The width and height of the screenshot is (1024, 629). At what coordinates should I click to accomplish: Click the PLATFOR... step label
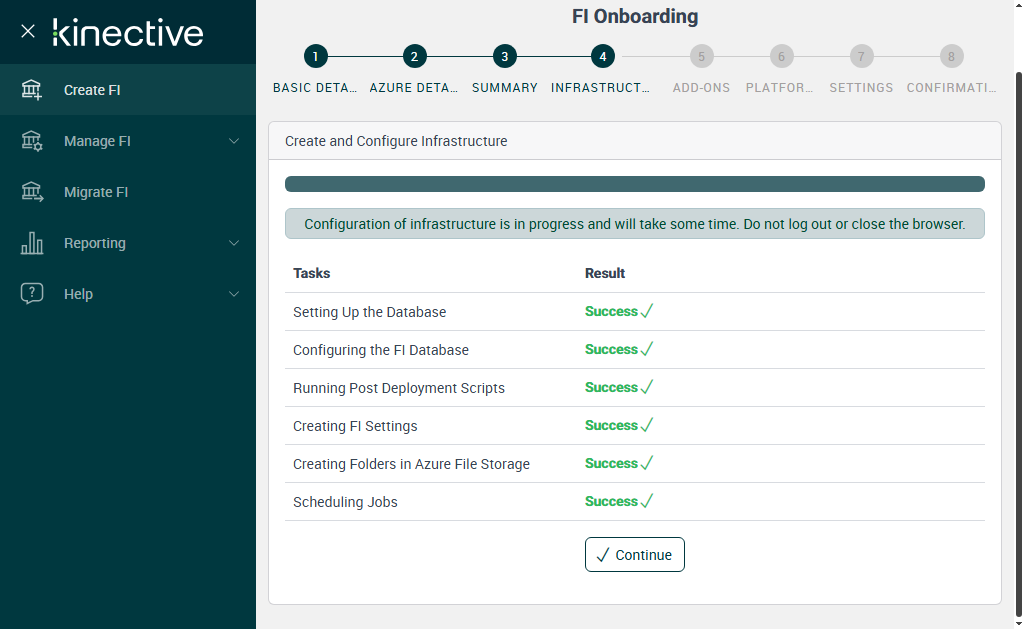[x=780, y=88]
